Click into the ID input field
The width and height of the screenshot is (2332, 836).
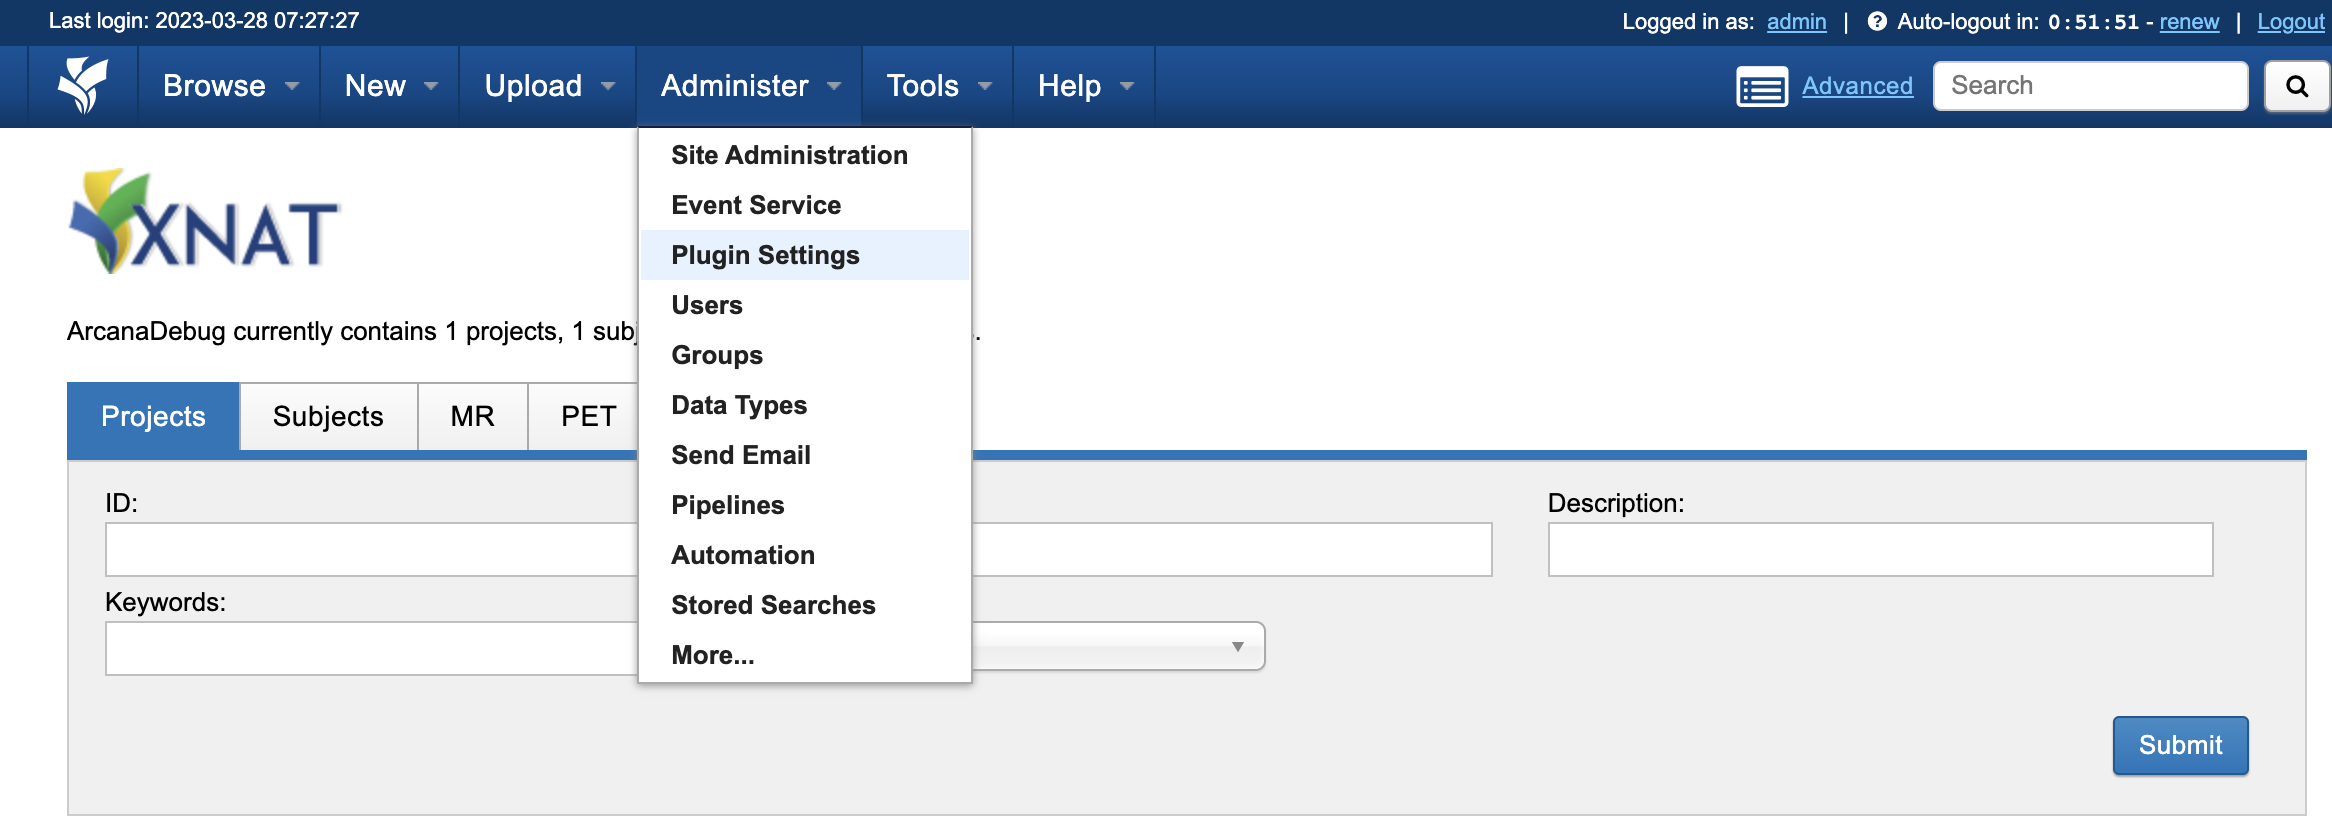[371, 549]
